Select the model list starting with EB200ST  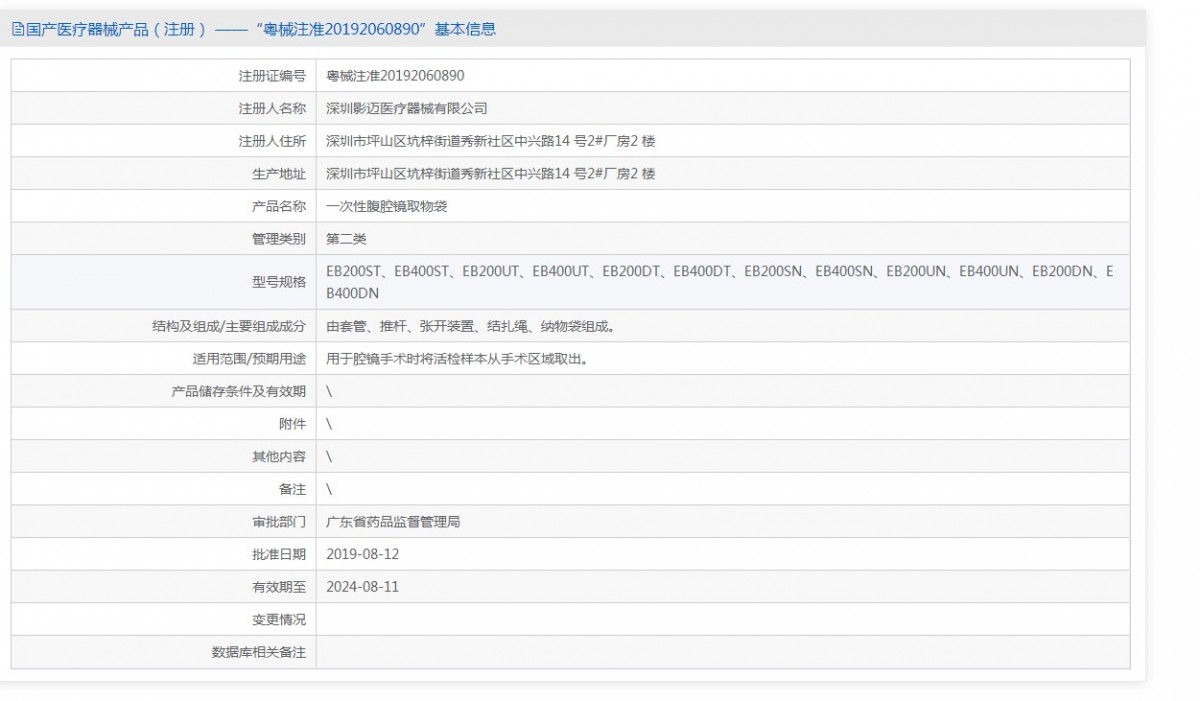click(720, 282)
